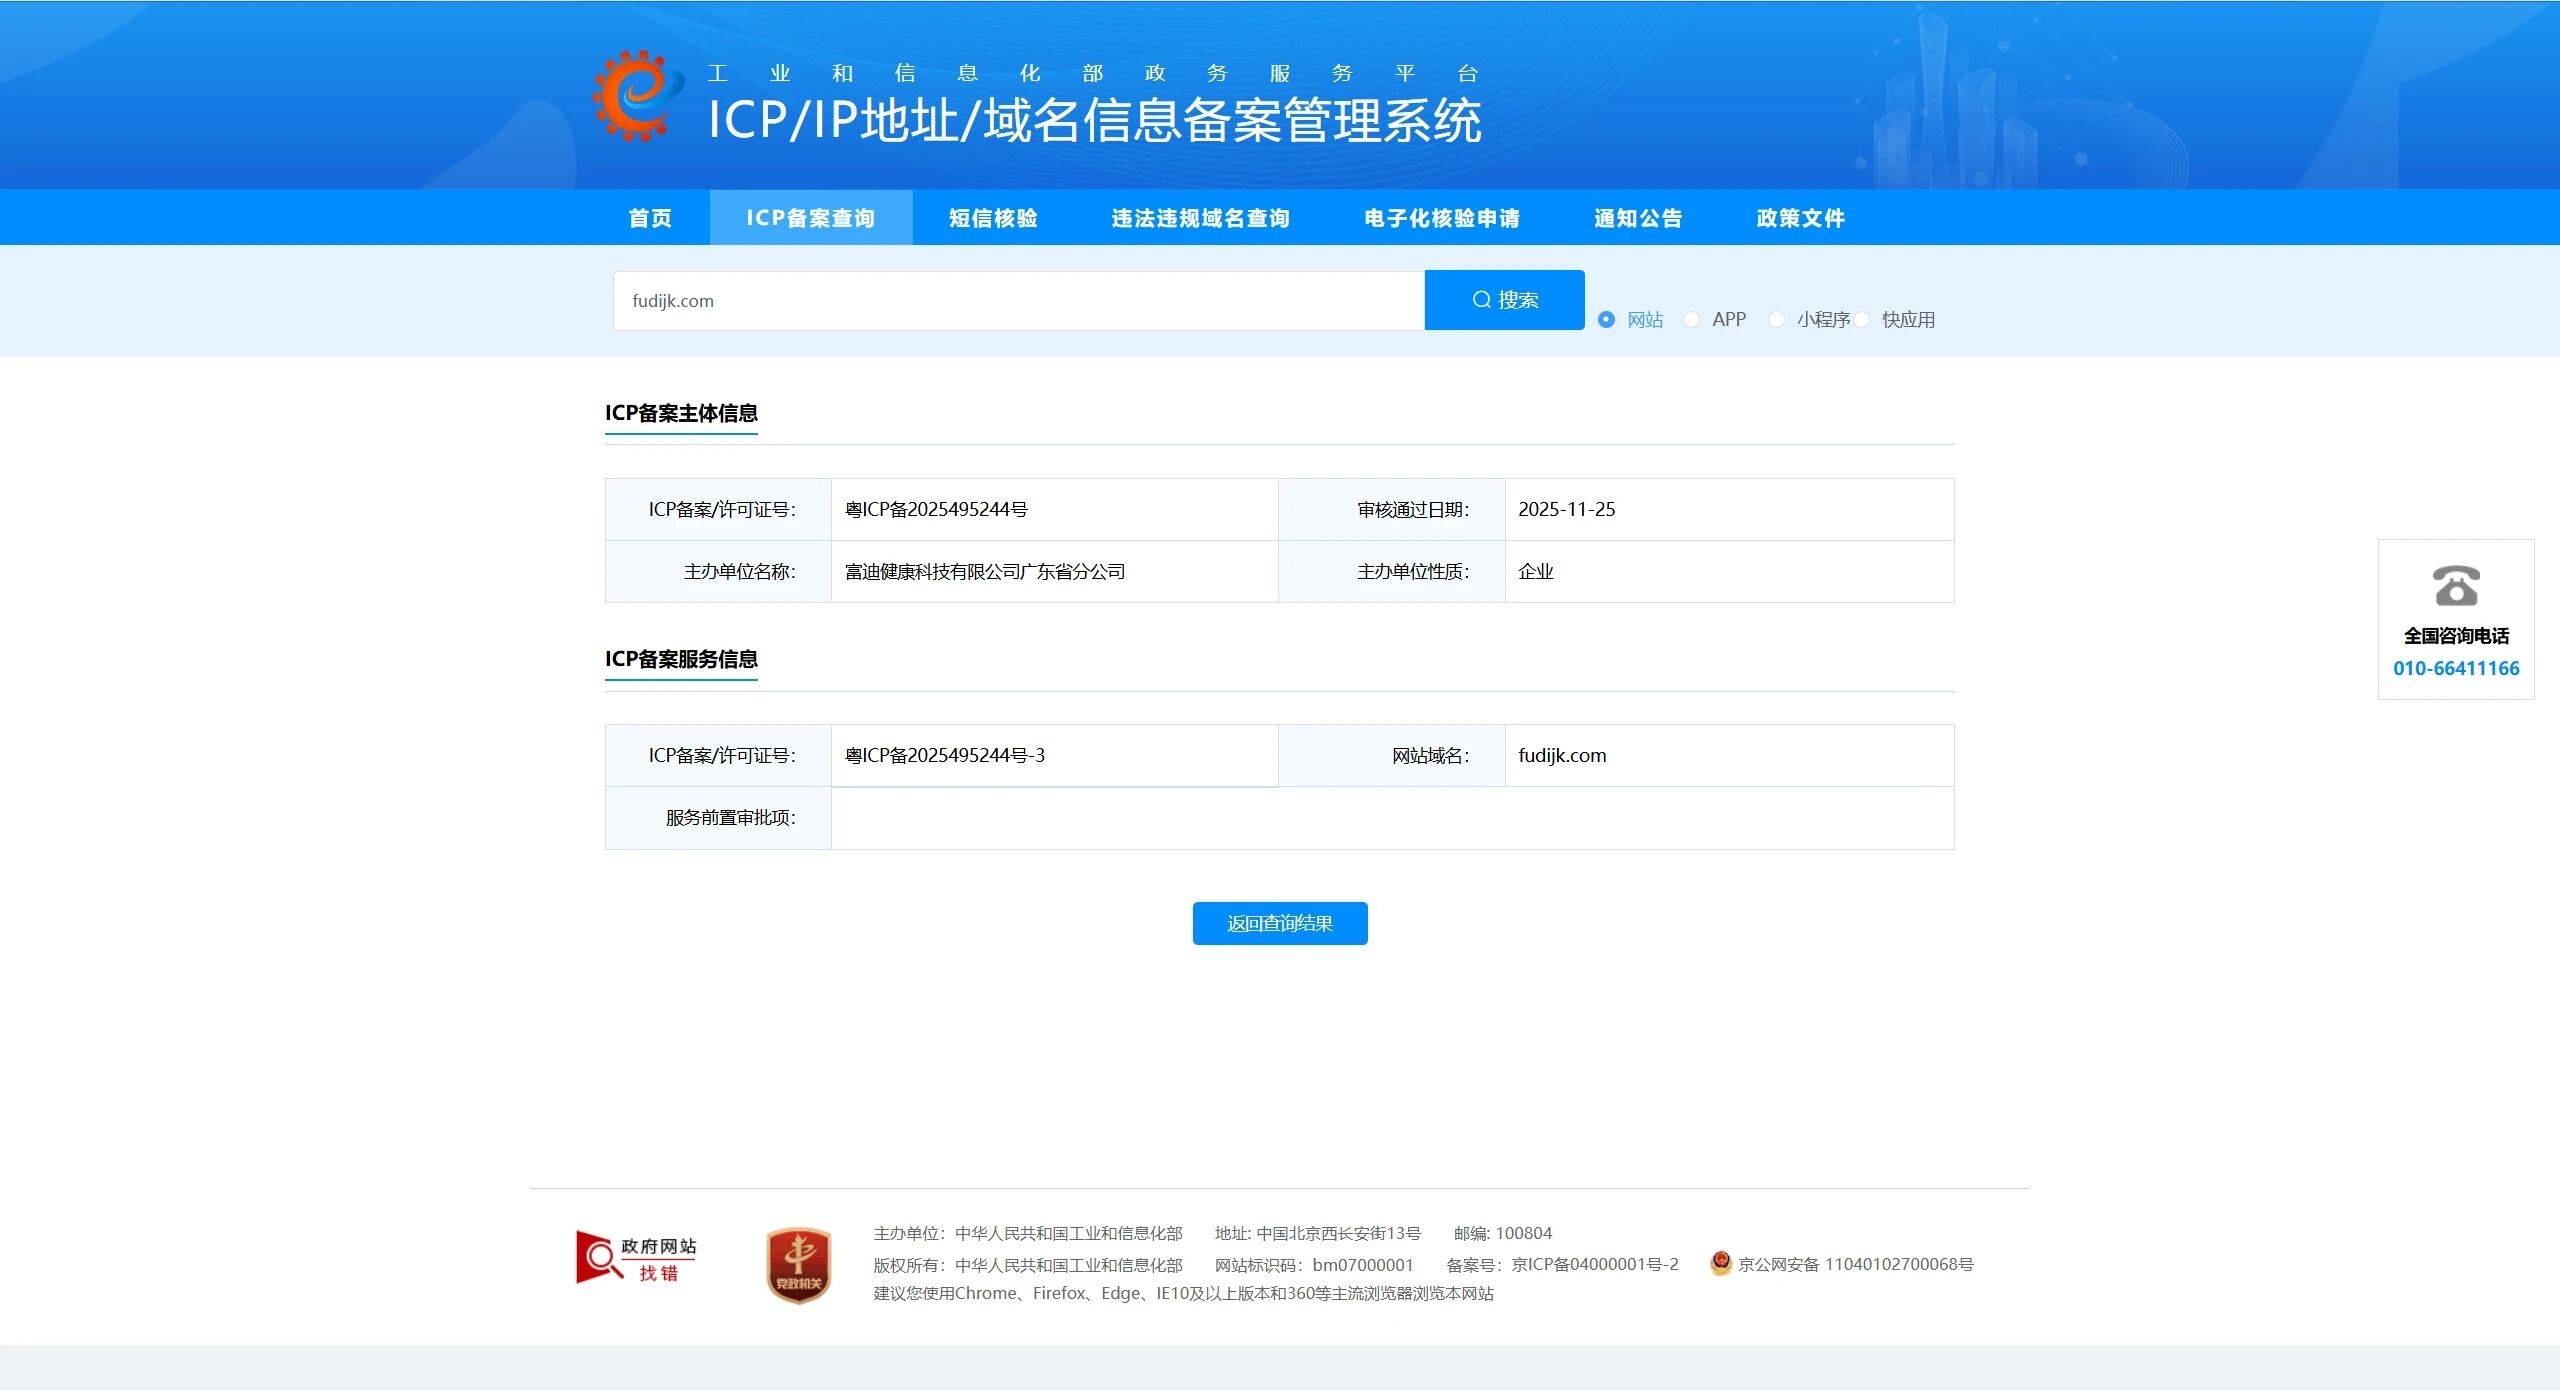Select the 网站 radio button

click(x=1606, y=320)
